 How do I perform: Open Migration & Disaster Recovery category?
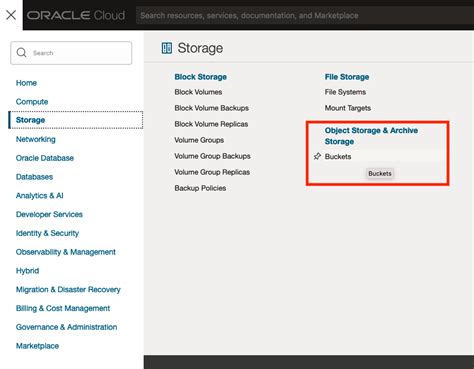pos(68,289)
